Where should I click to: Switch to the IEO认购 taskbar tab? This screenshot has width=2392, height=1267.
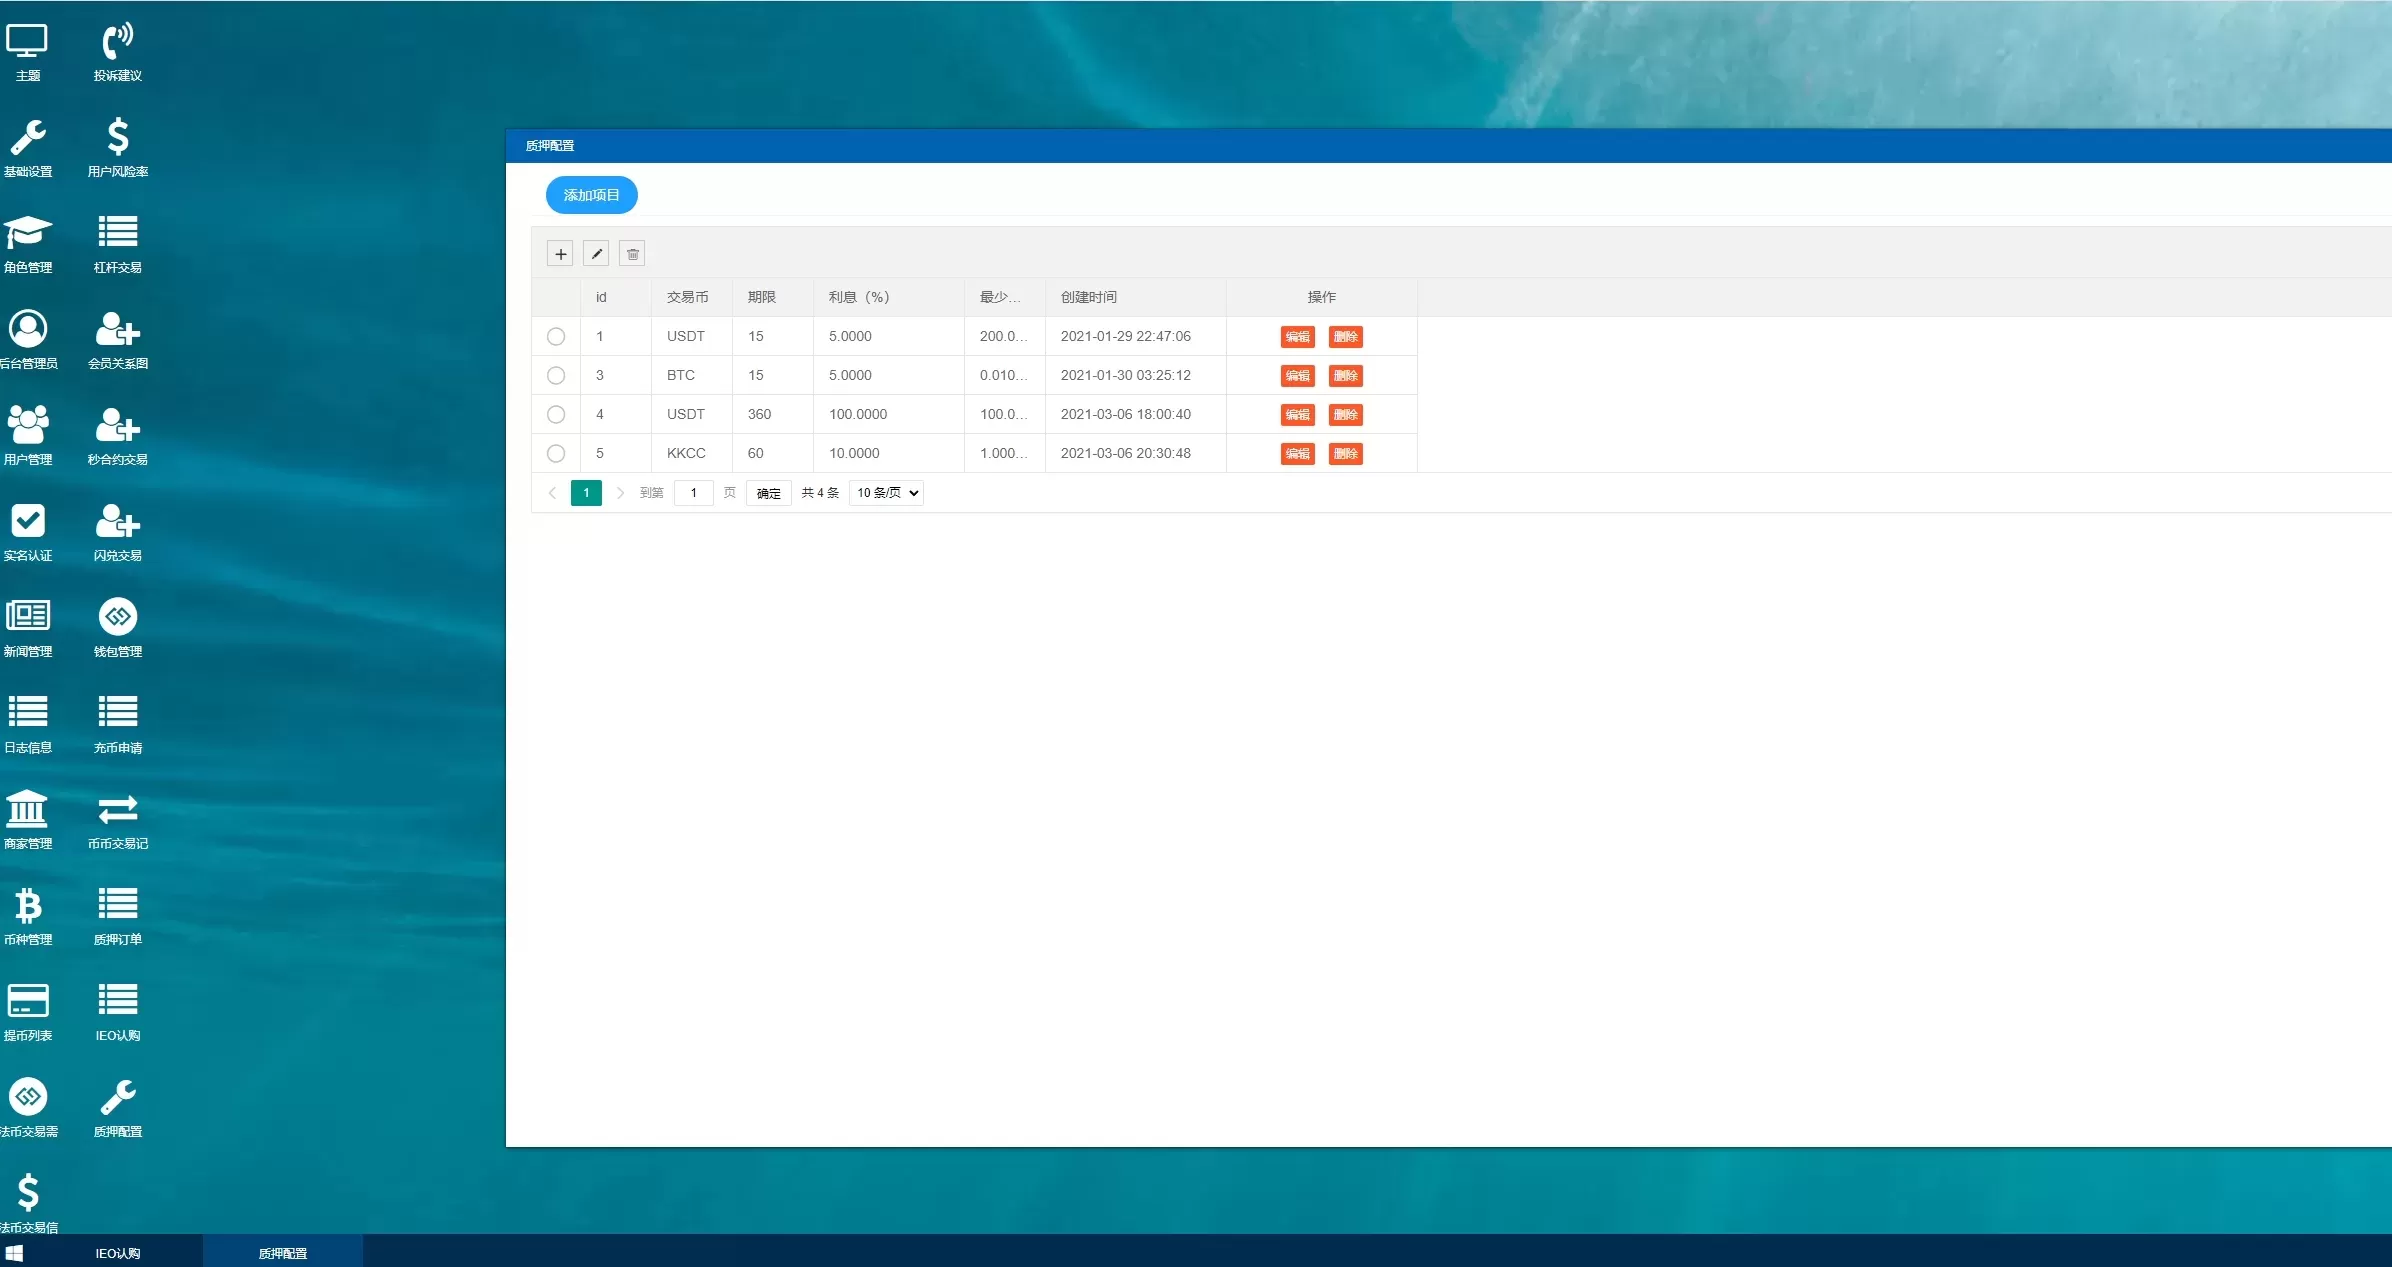click(117, 1253)
